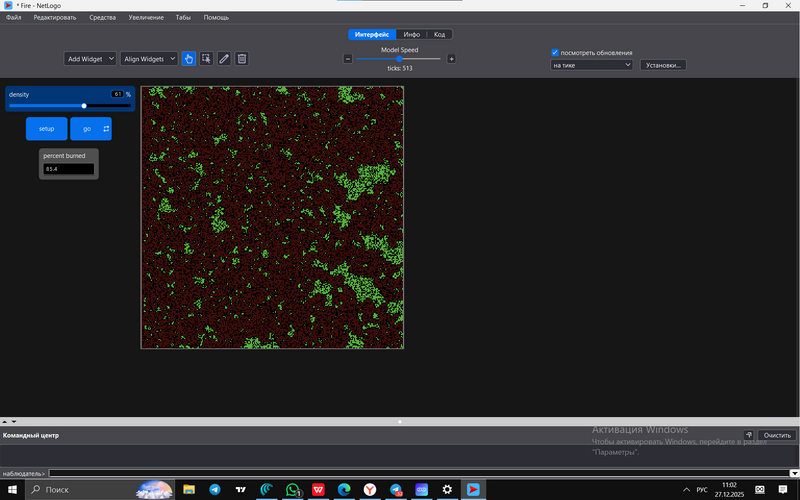
Task: Choose the edit pencil tool
Action: tap(224, 59)
